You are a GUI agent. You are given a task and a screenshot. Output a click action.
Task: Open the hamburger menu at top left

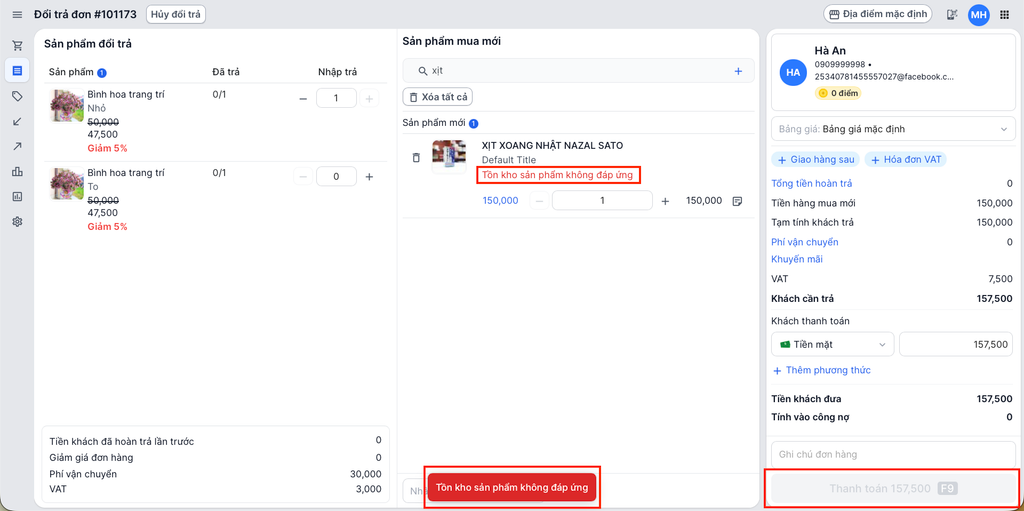[x=17, y=15]
